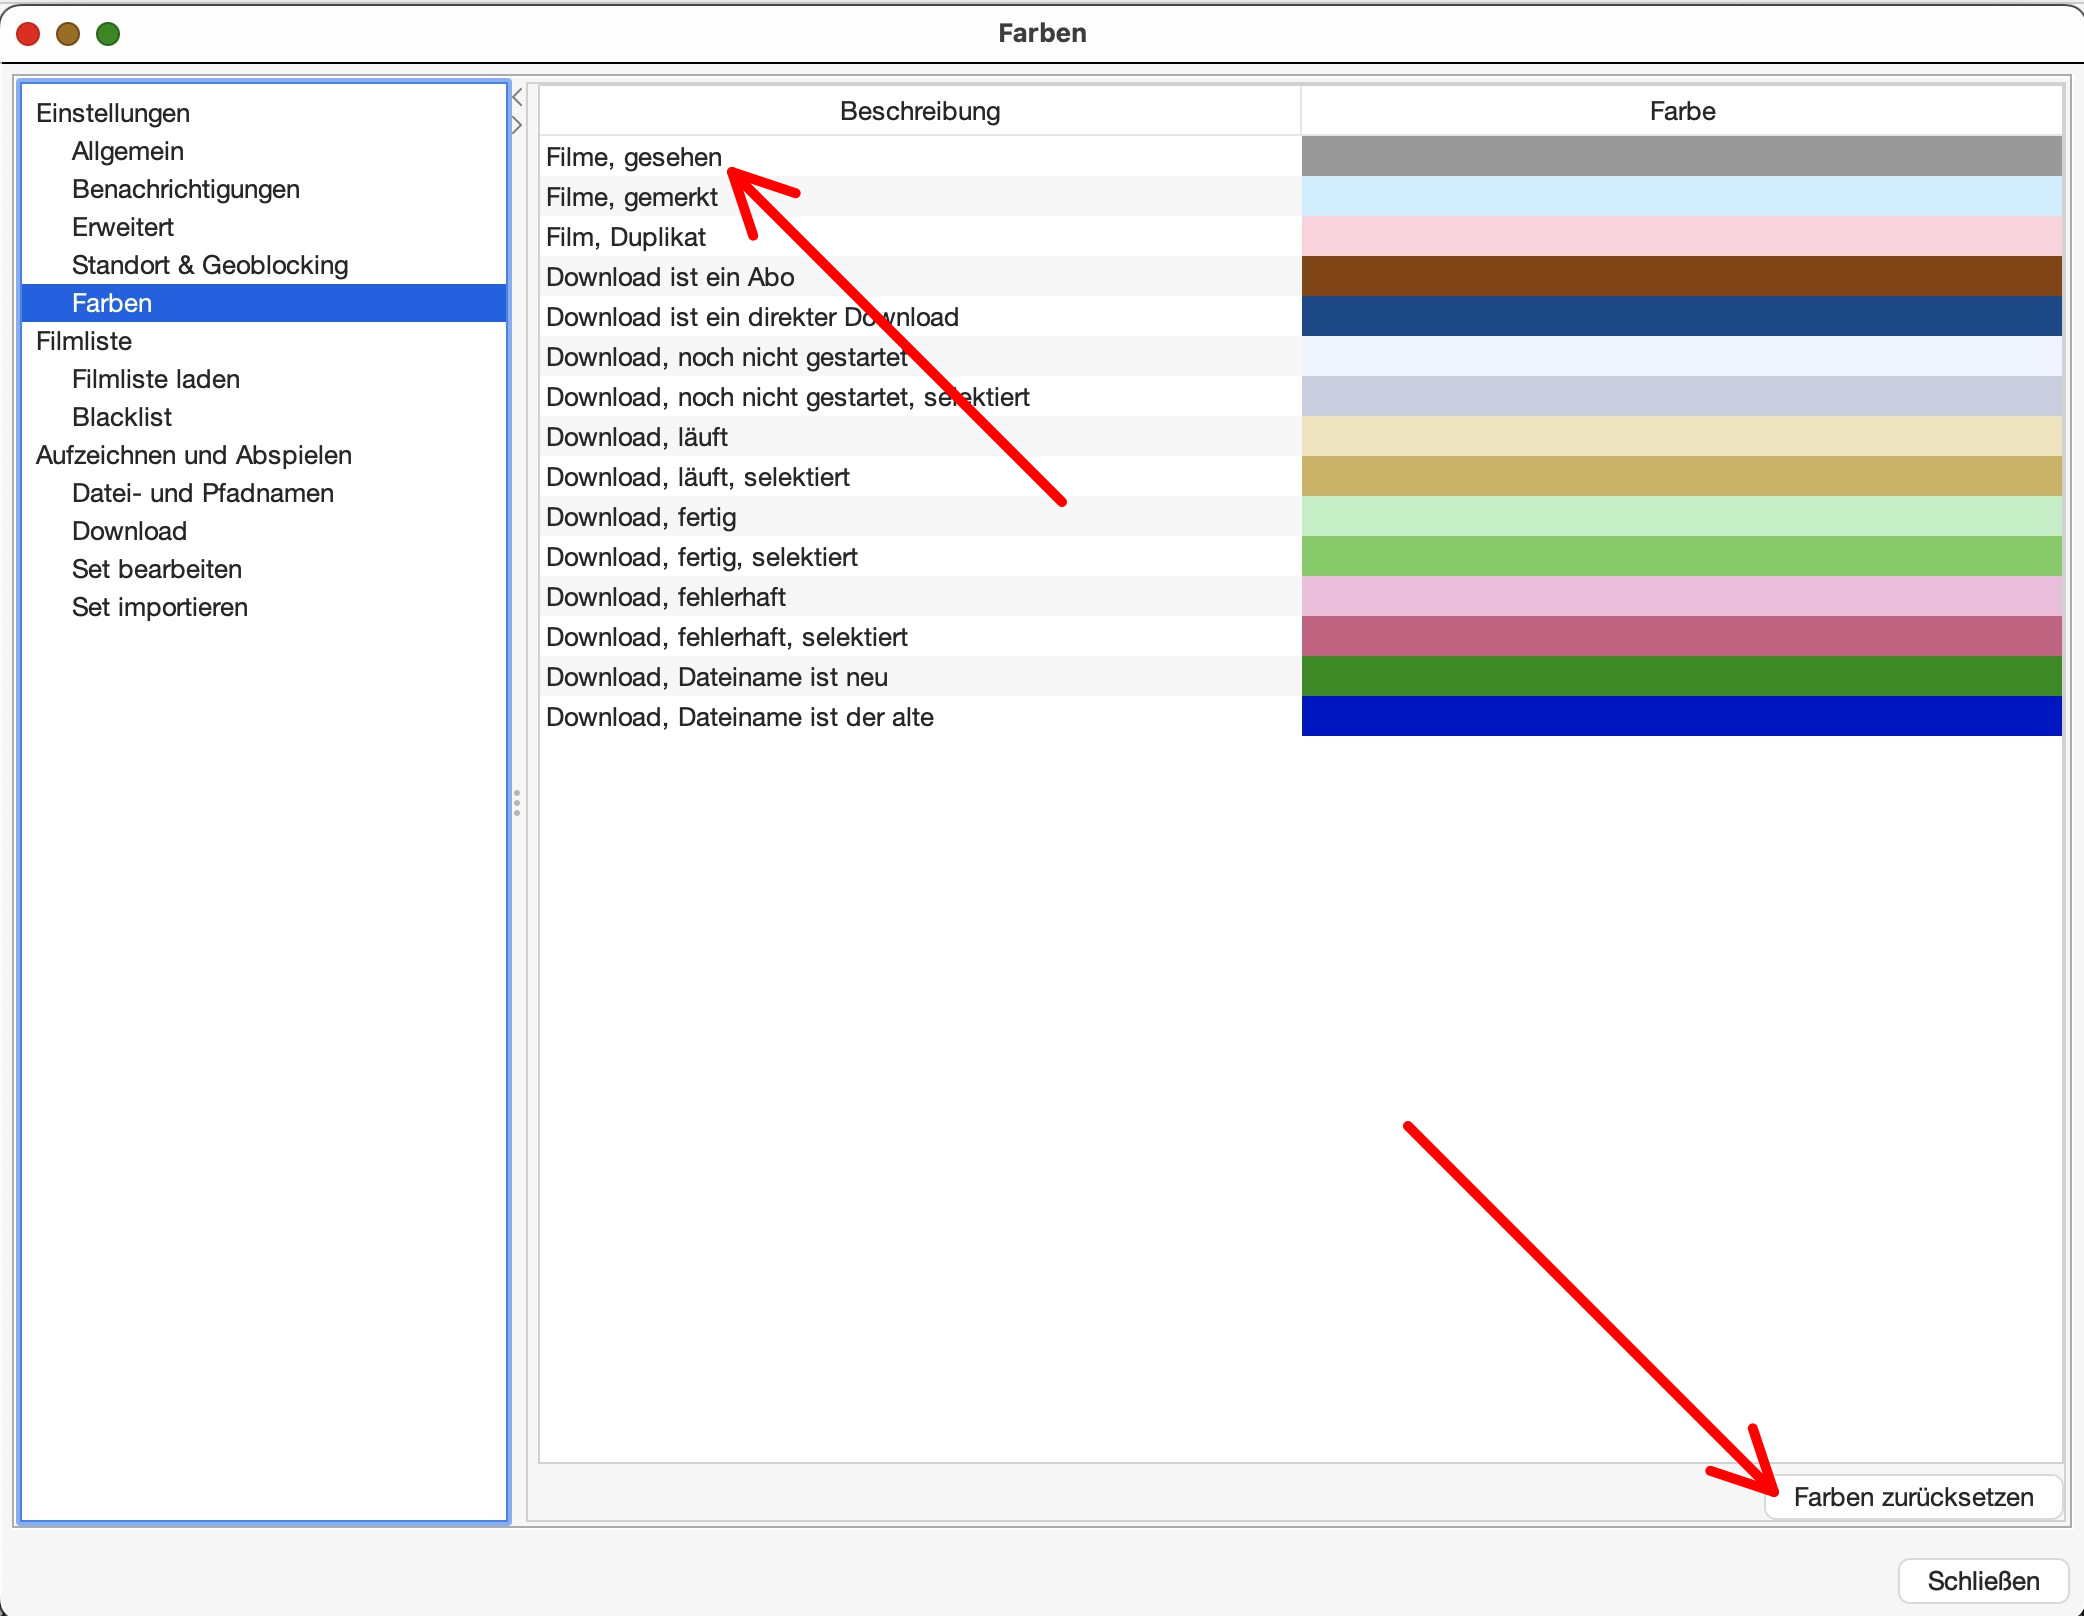Open Standort & Geoblocking settings
The image size is (2084, 1616).
210,265
